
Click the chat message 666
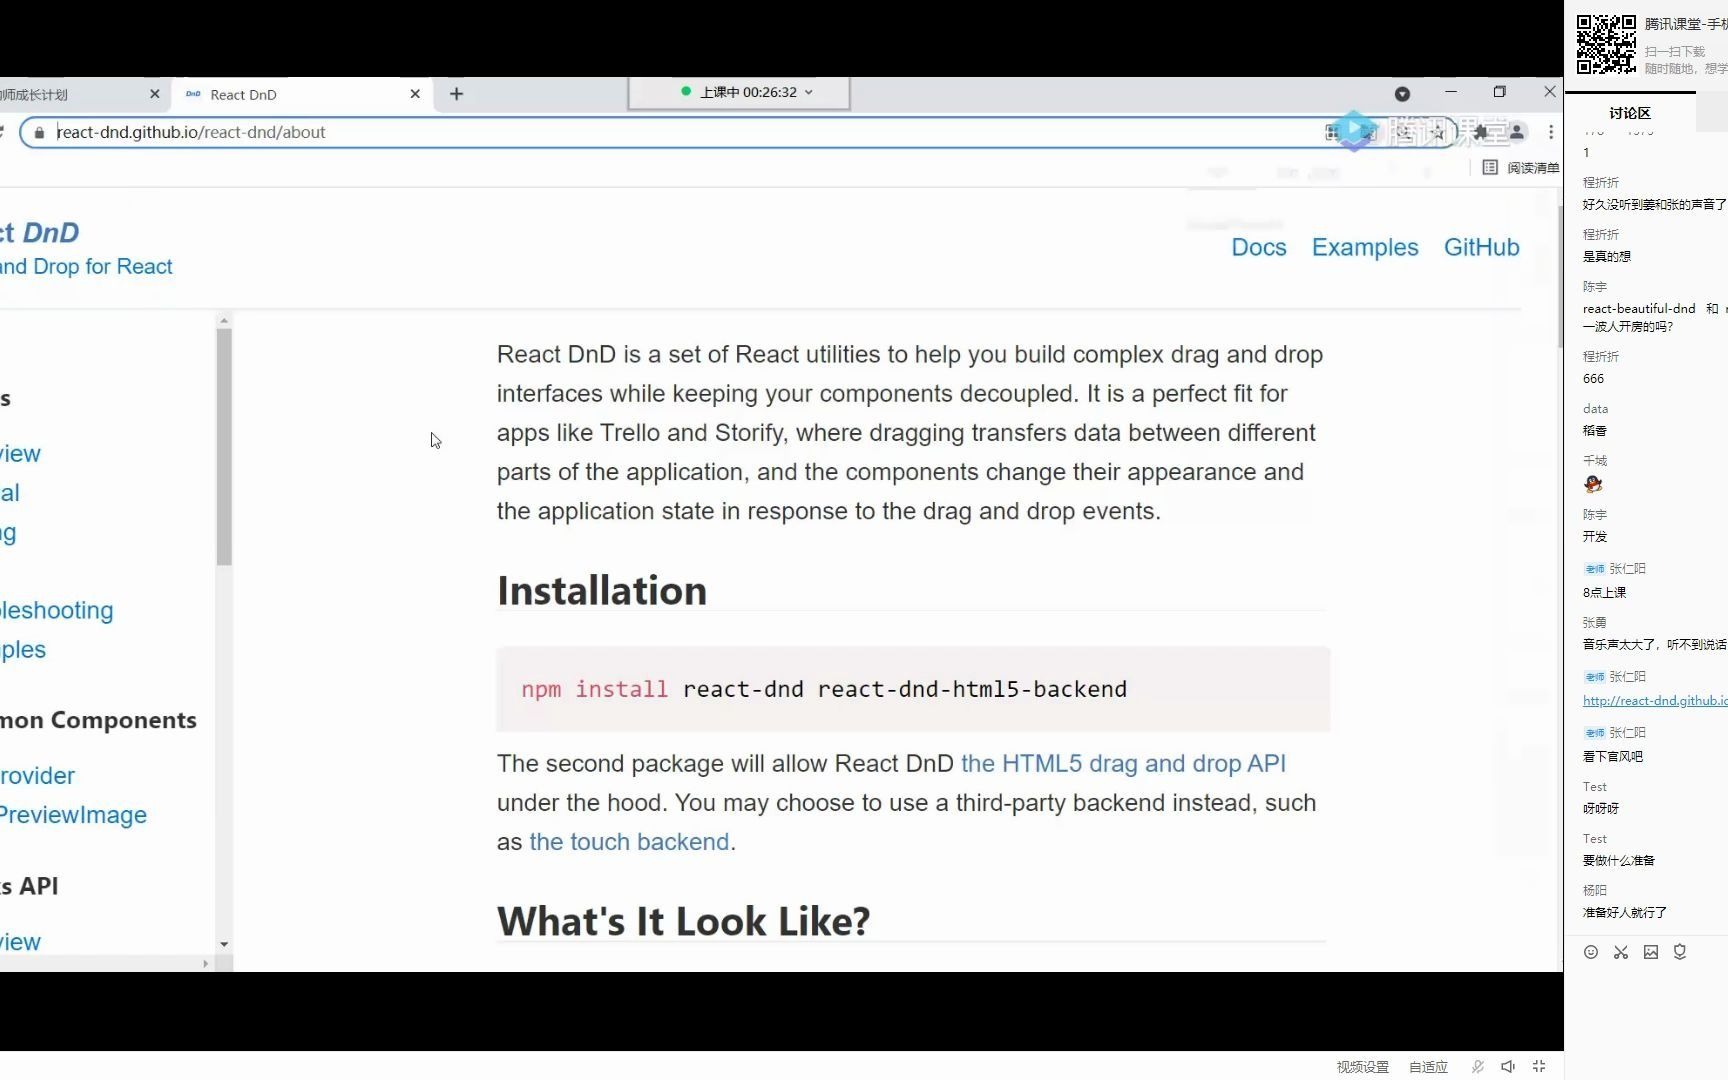(x=1594, y=379)
